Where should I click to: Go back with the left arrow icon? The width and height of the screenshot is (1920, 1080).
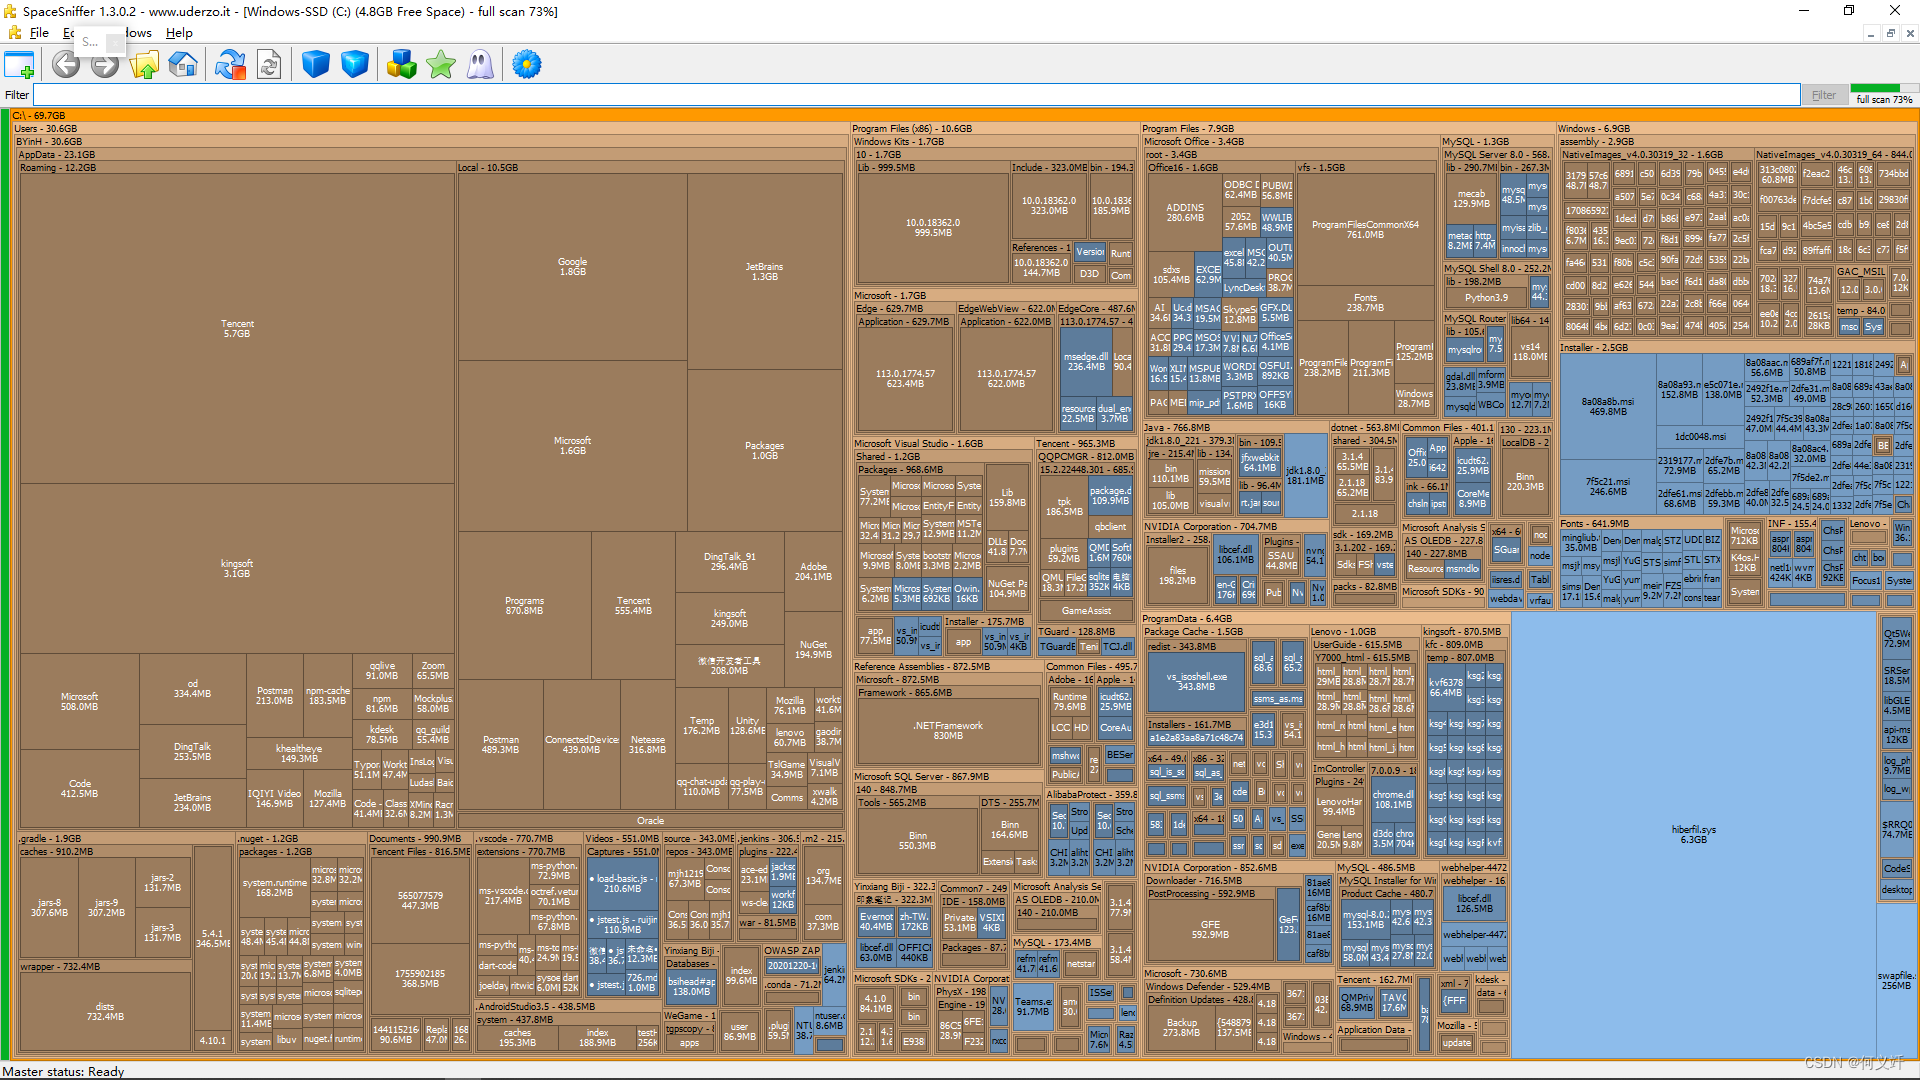pyautogui.click(x=66, y=65)
